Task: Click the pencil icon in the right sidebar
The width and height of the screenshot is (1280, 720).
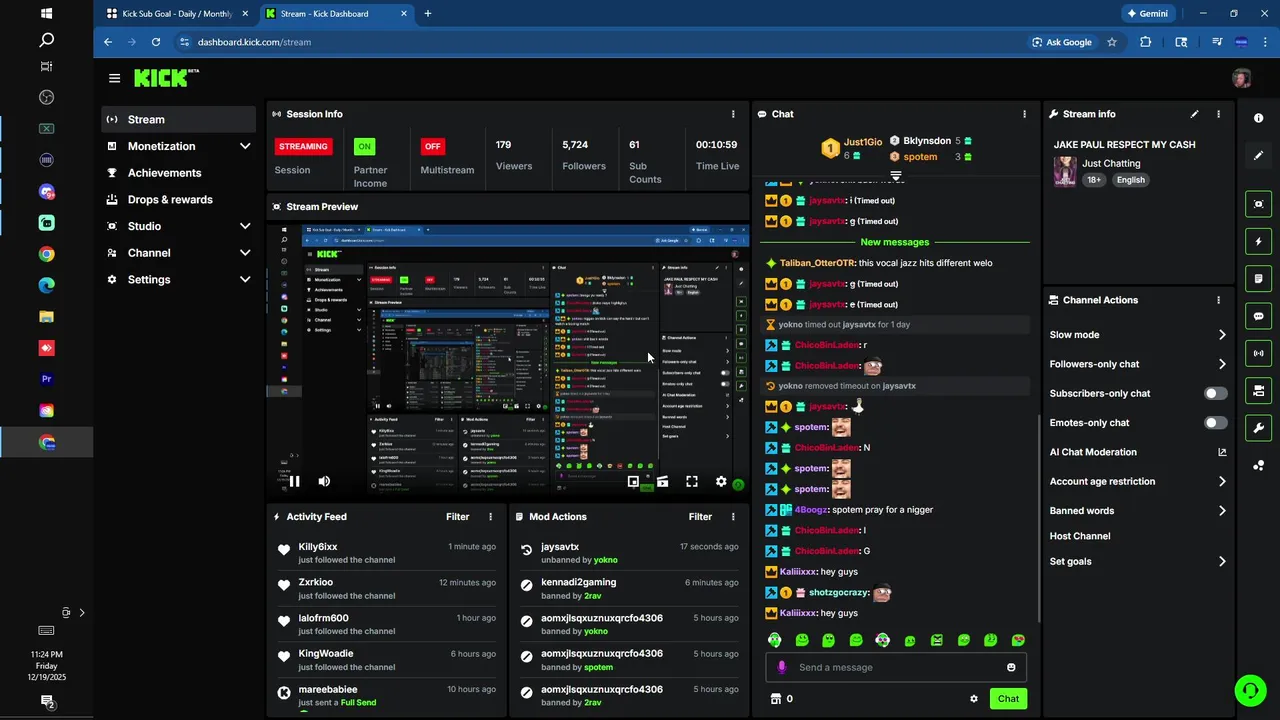Action: (1258, 155)
